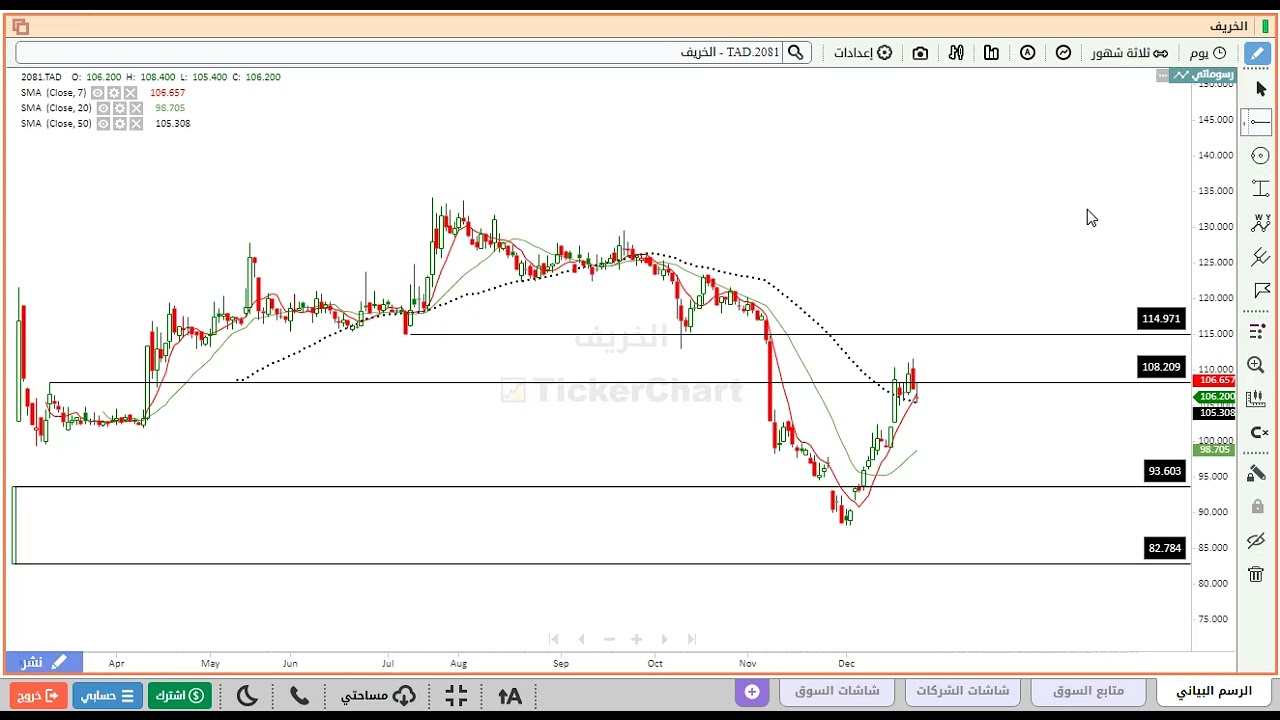Viewport: 1280px width, 720px height.
Task: Toggle dark mode moon icon
Action: click(x=246, y=695)
